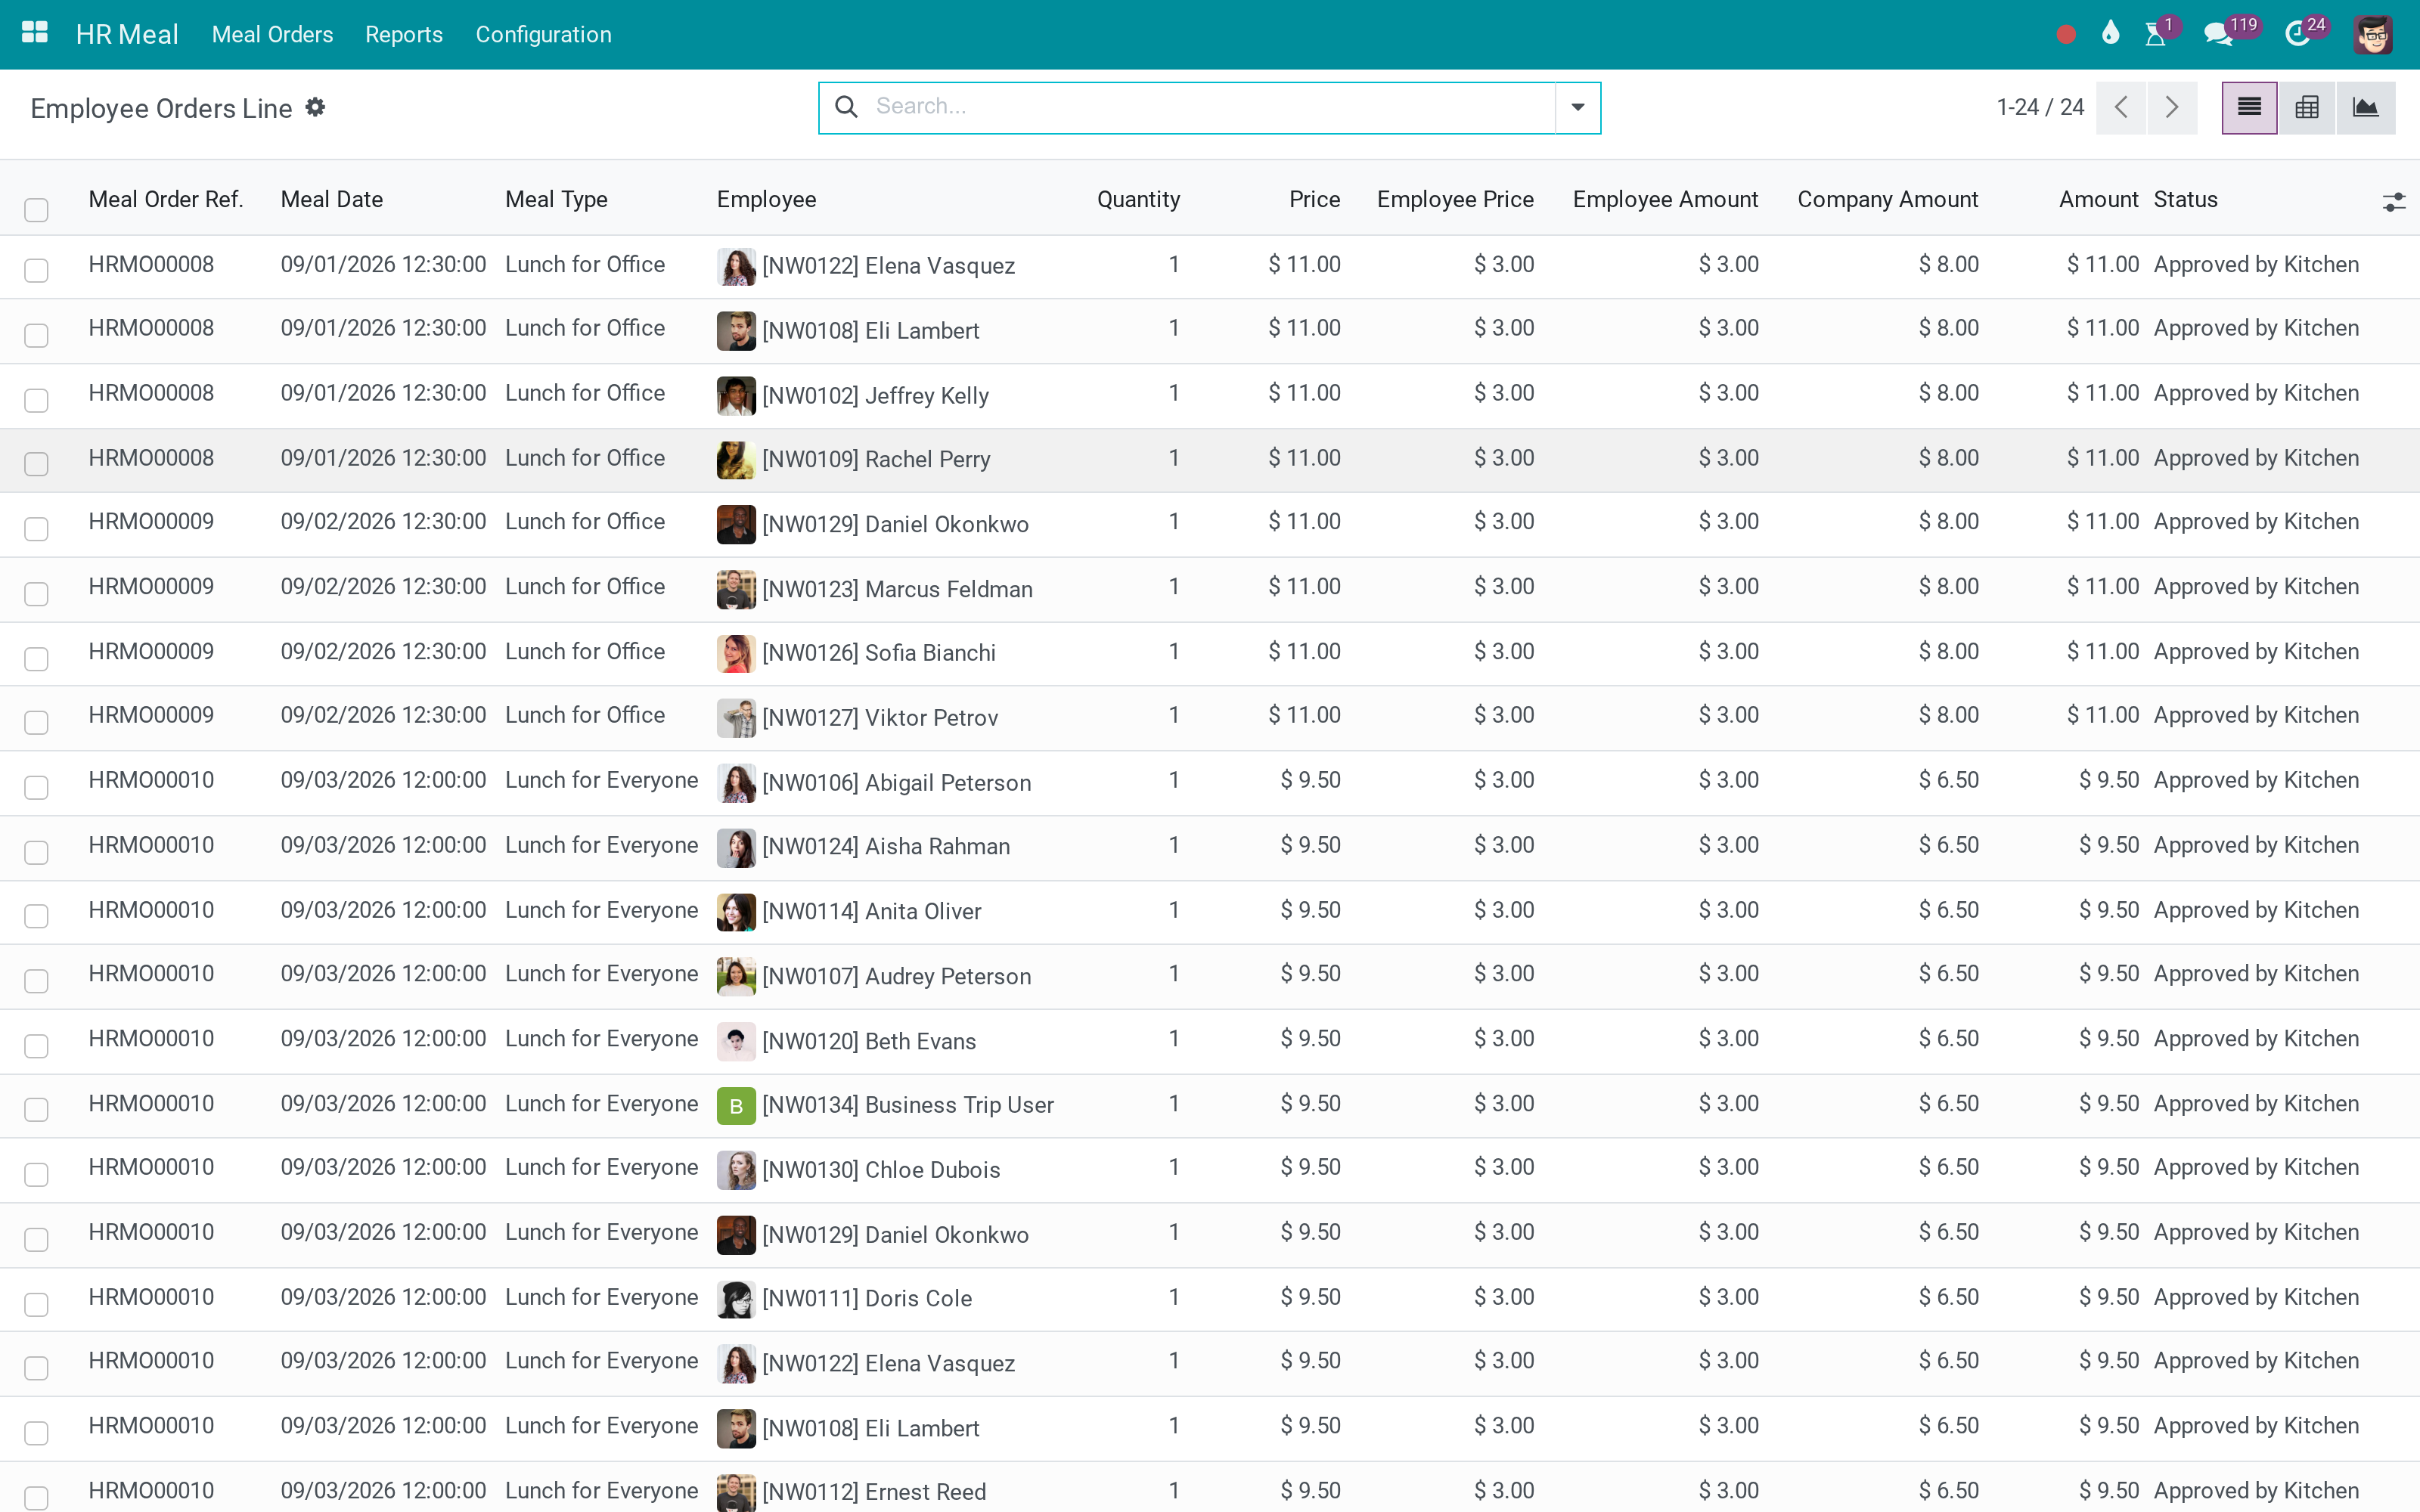The image size is (2420, 1512).
Task: Open the Employee Orders Line gear settings
Action: point(315,107)
